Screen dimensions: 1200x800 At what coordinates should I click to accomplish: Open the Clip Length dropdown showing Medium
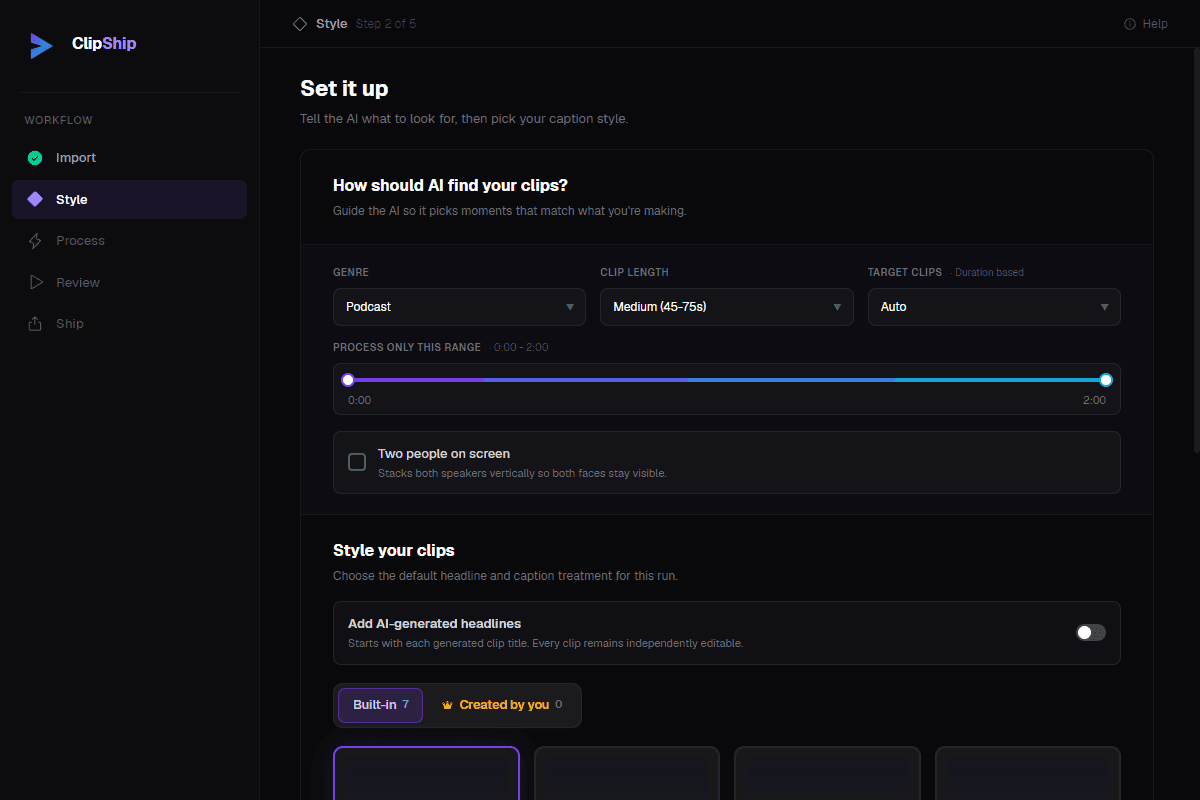pyautogui.click(x=727, y=307)
